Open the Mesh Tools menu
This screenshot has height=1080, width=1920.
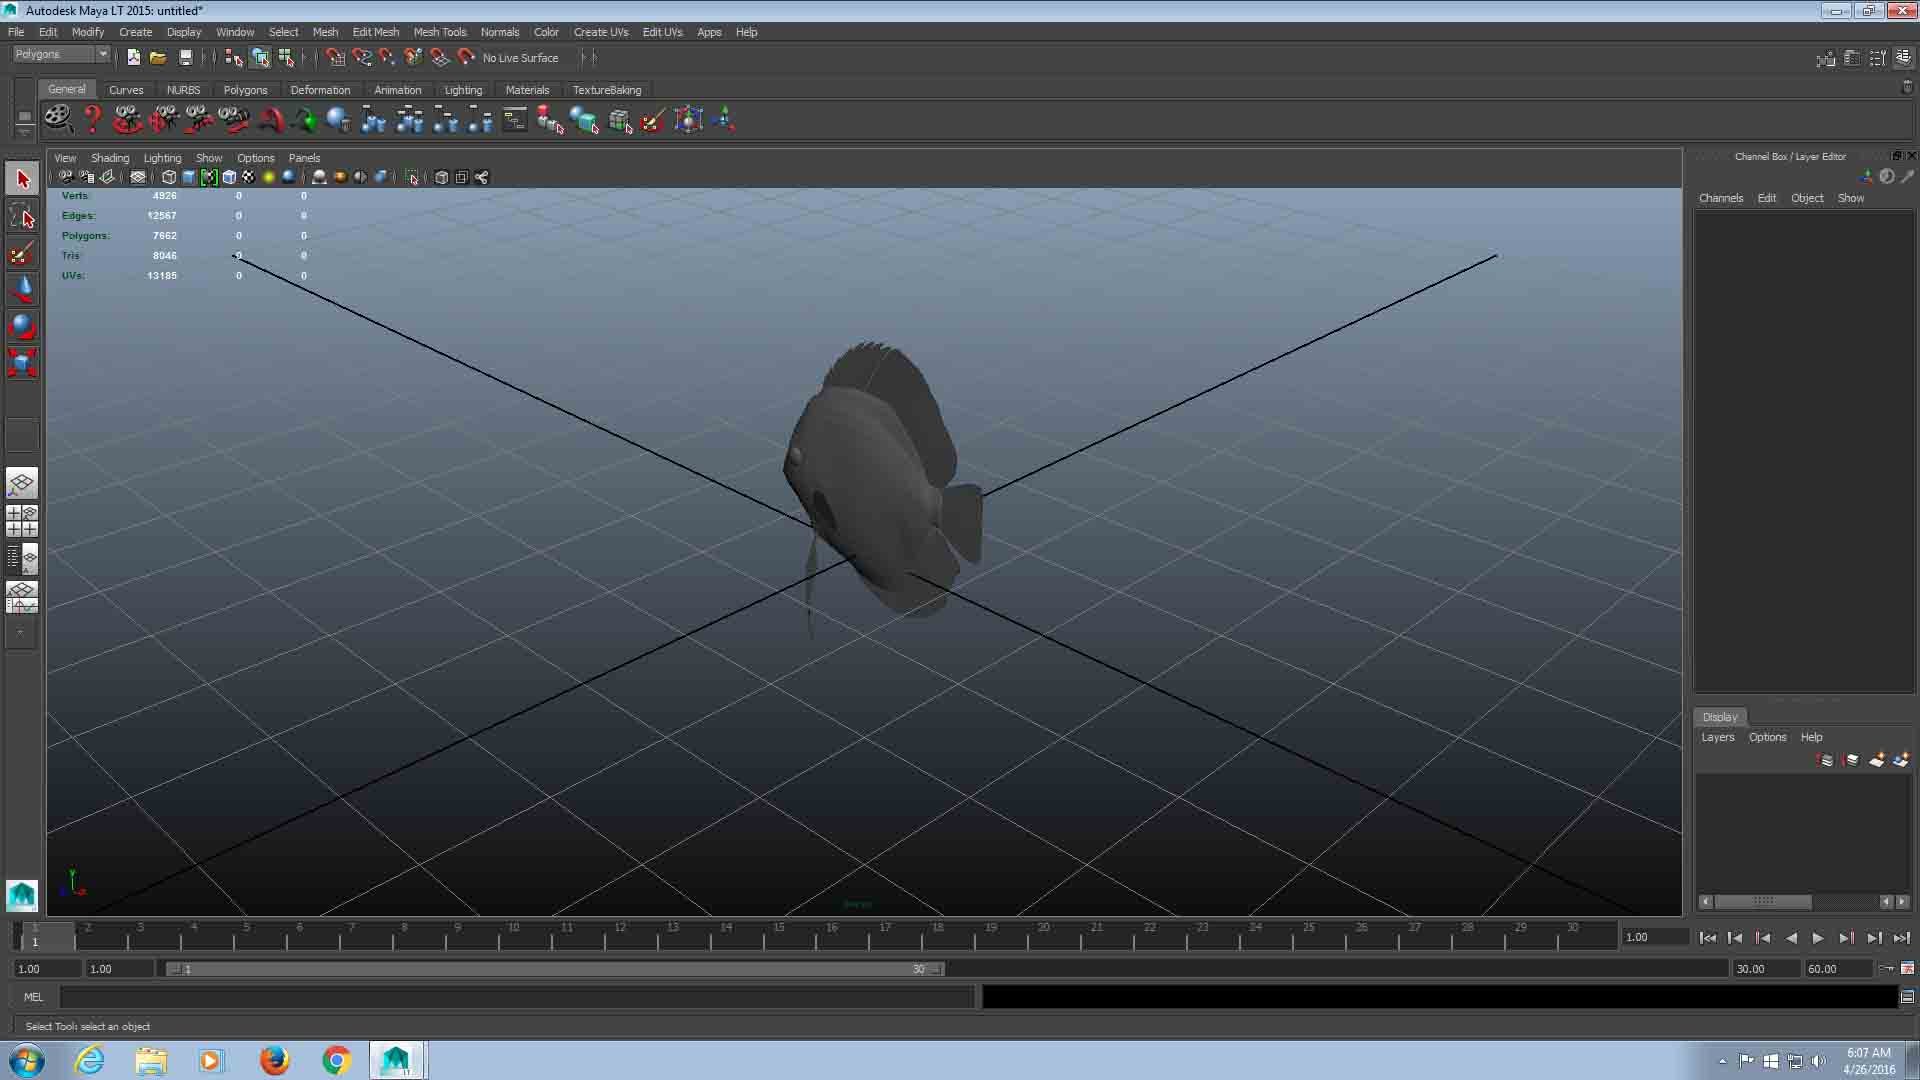tap(440, 32)
